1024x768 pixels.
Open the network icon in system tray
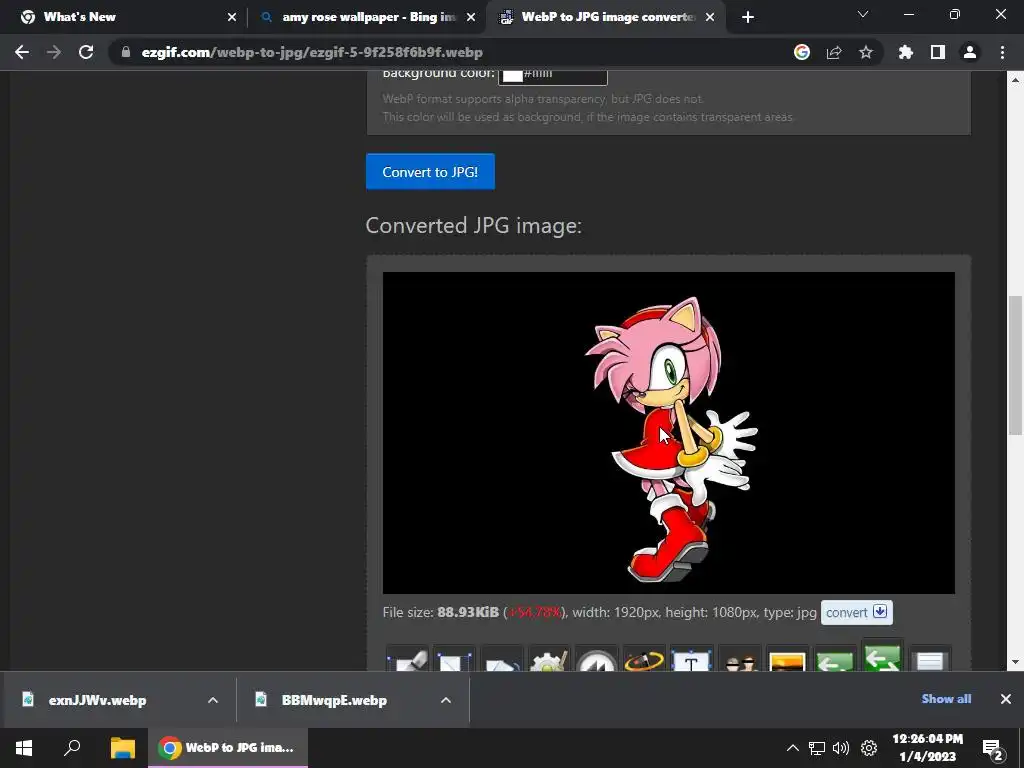[x=816, y=748]
